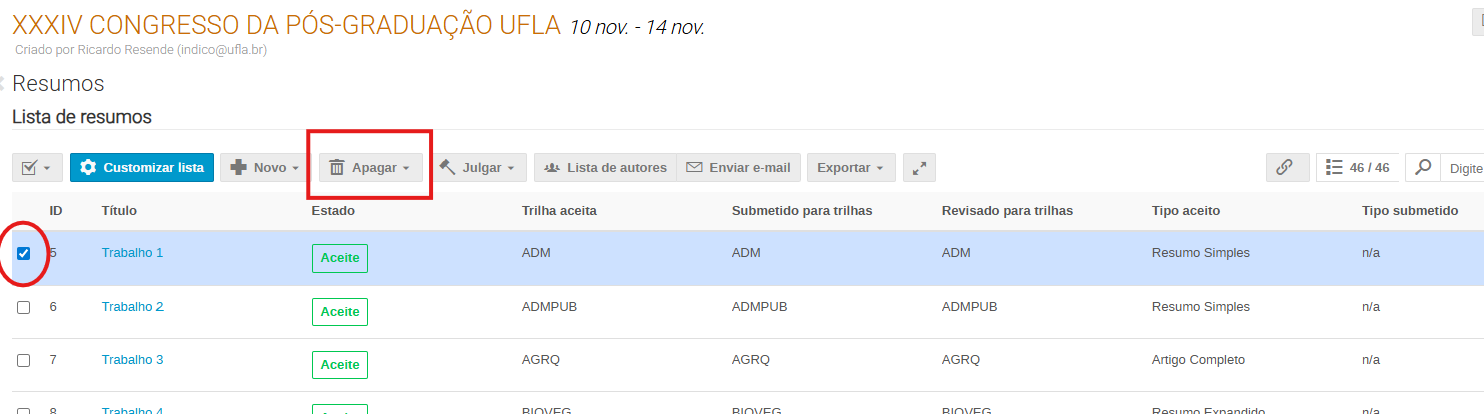The image size is (1484, 414).
Task: Check the checkbox for Trabalho 2
Action: [24, 307]
